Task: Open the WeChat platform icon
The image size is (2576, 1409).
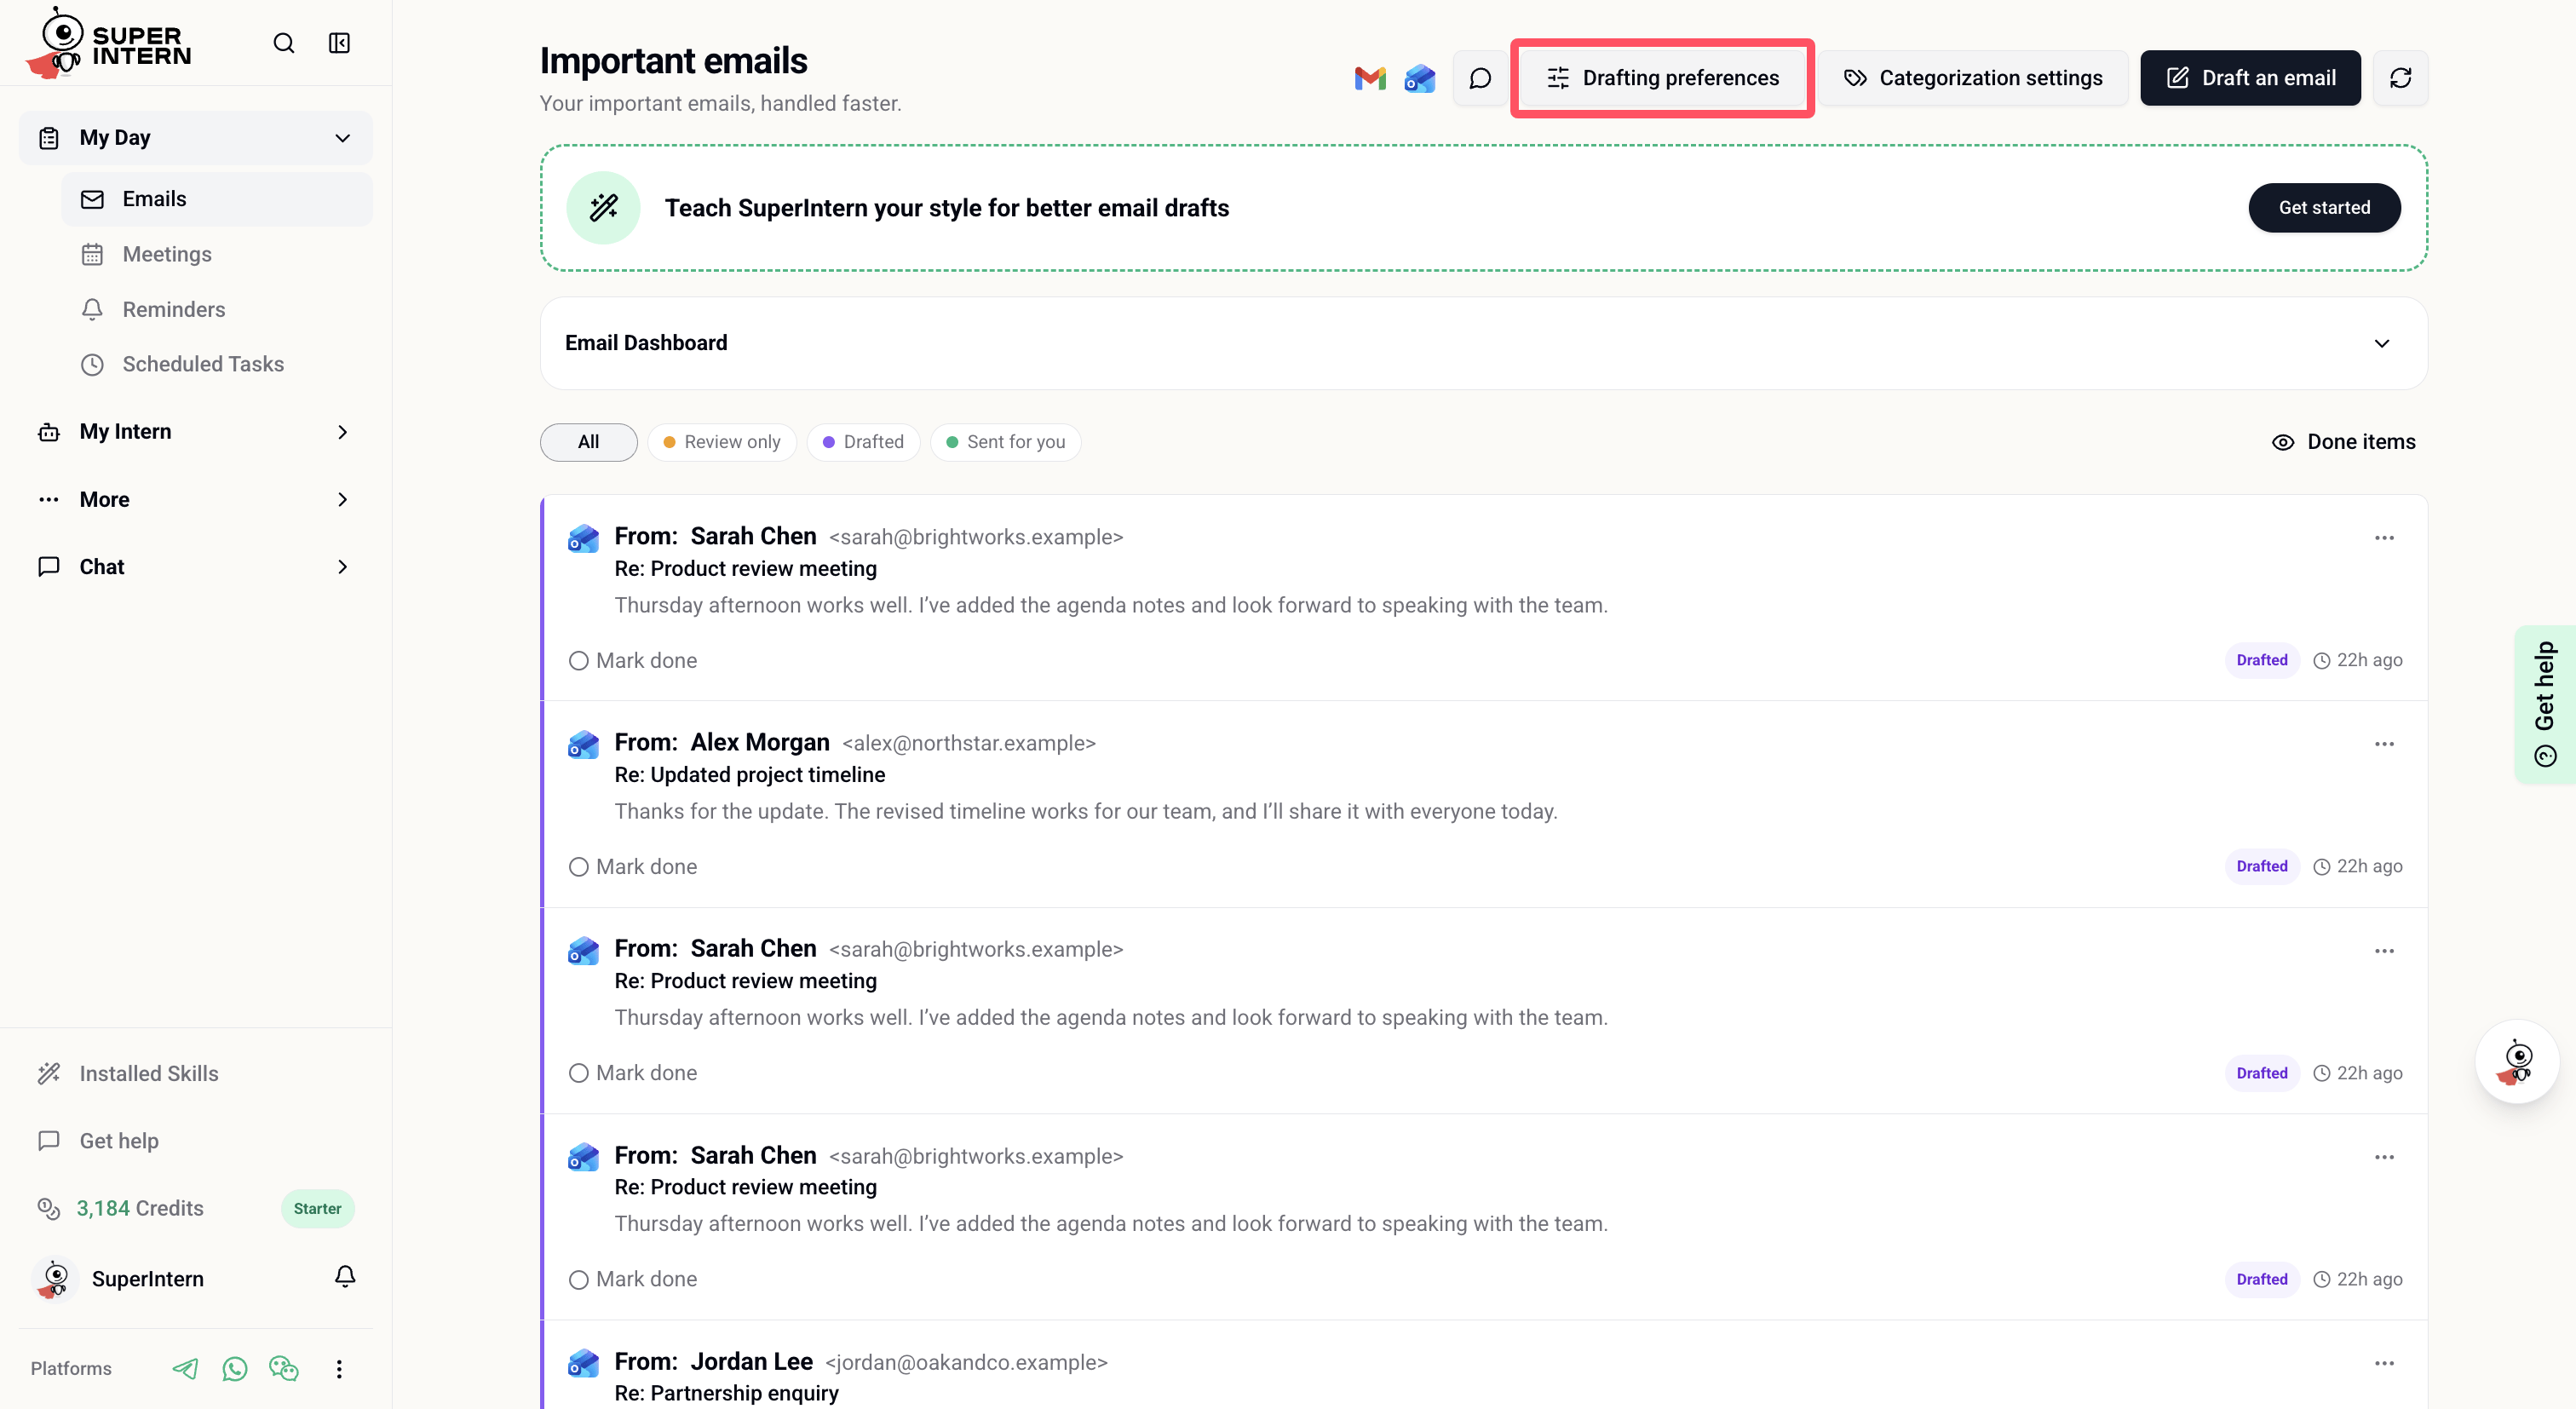Action: pyautogui.click(x=284, y=1368)
